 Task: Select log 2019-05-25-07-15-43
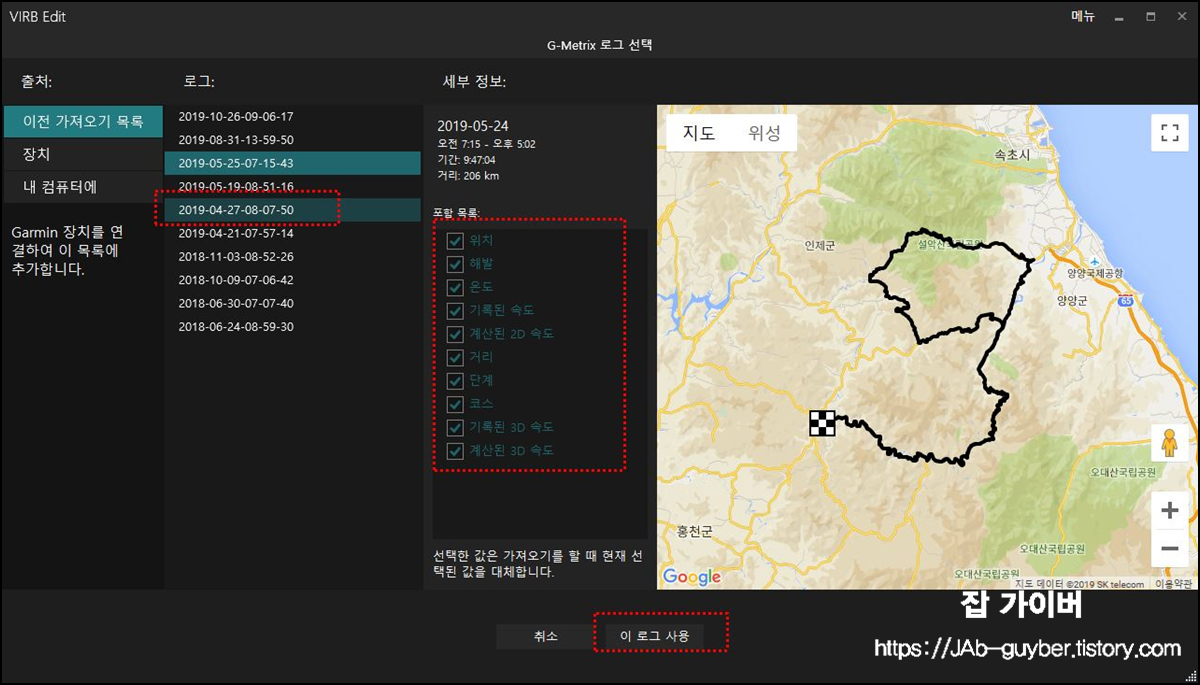point(293,163)
